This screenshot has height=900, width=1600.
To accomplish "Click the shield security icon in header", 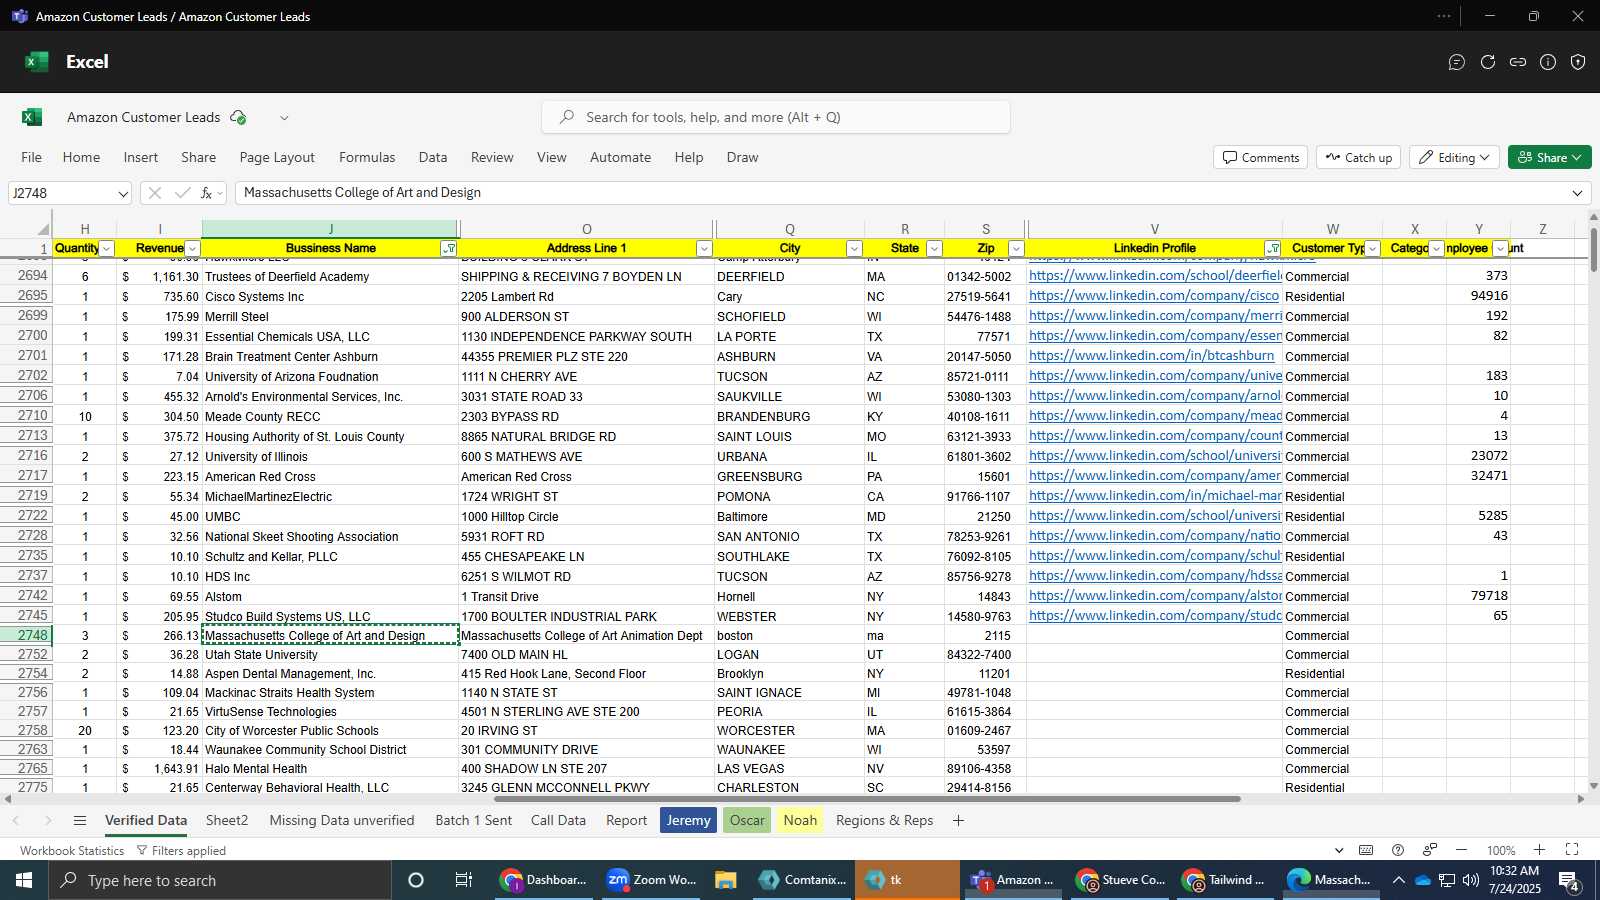I will click(1578, 62).
